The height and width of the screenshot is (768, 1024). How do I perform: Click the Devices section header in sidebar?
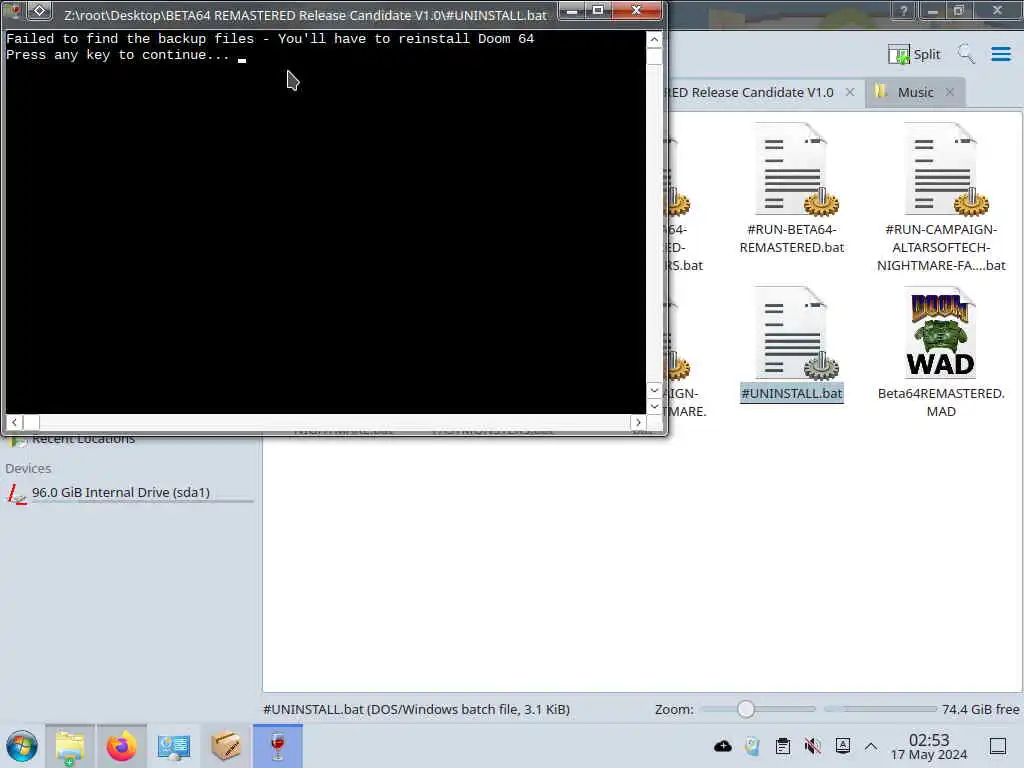pyautogui.click(x=28, y=468)
